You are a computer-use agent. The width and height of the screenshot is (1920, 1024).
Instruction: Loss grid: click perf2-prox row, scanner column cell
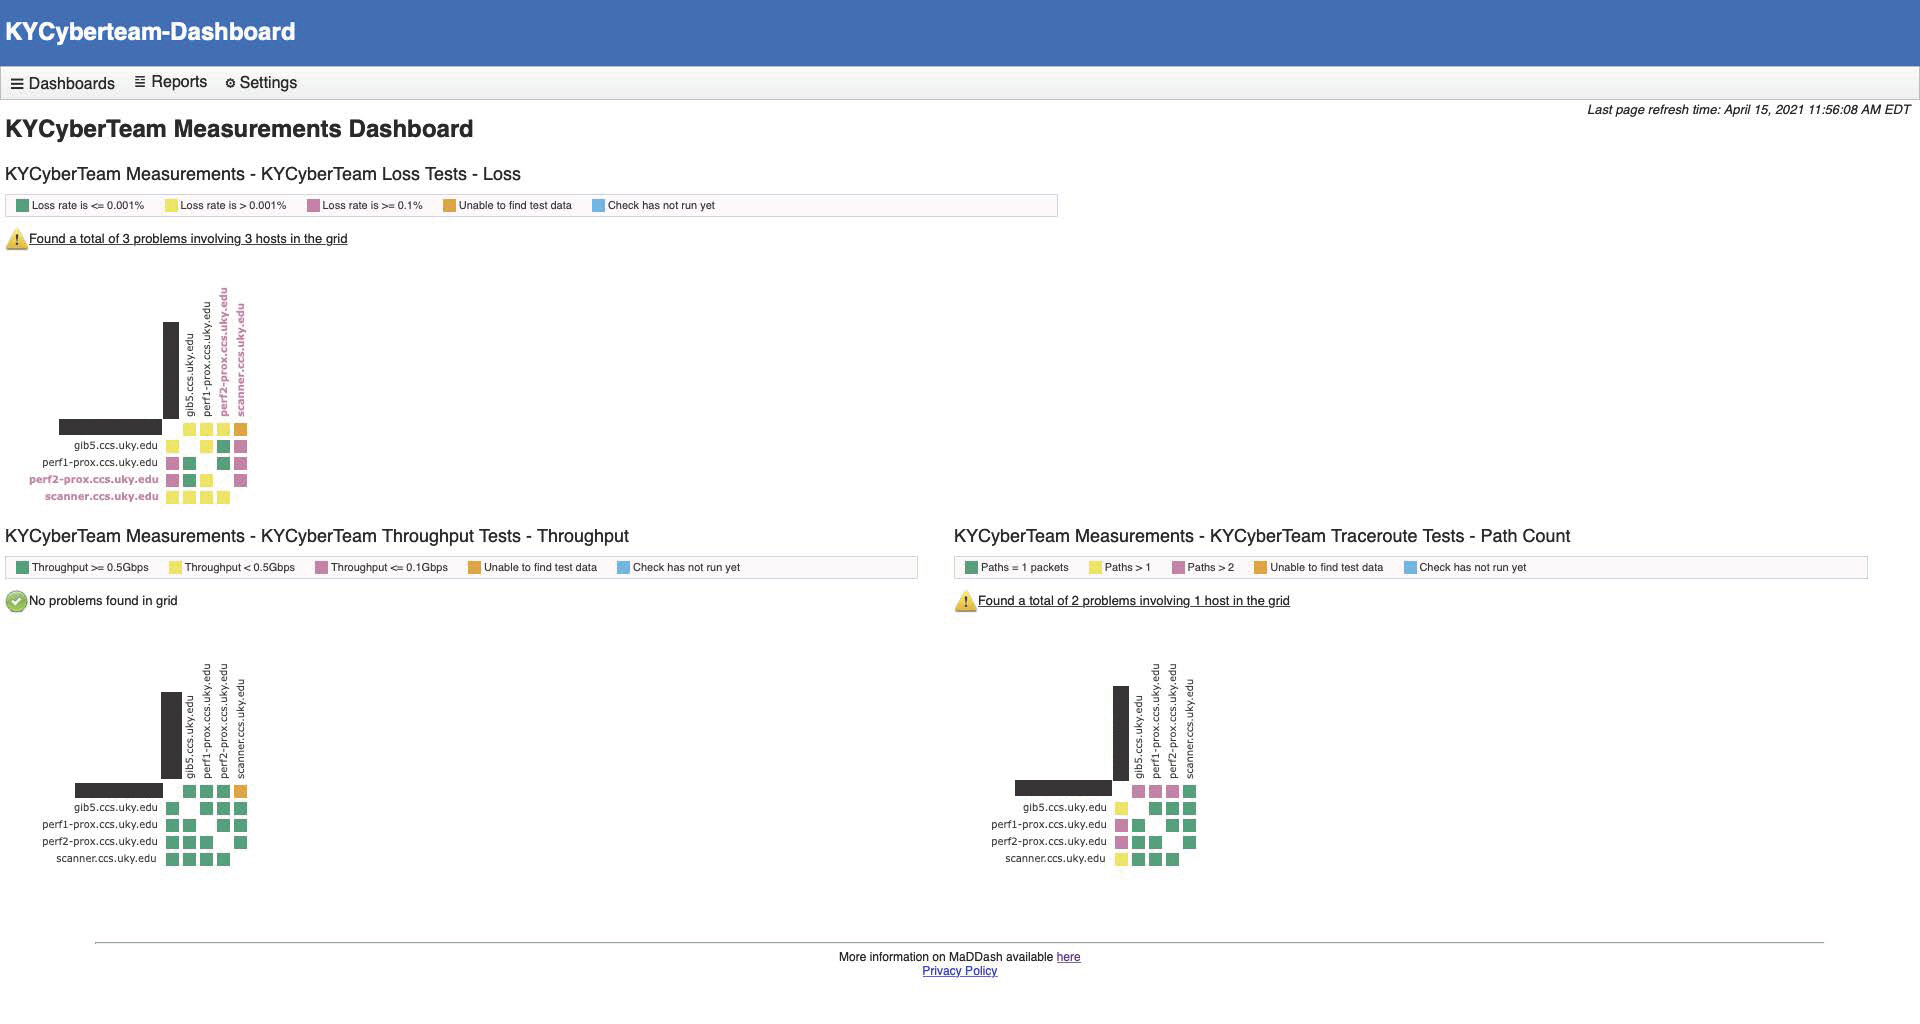click(240, 480)
